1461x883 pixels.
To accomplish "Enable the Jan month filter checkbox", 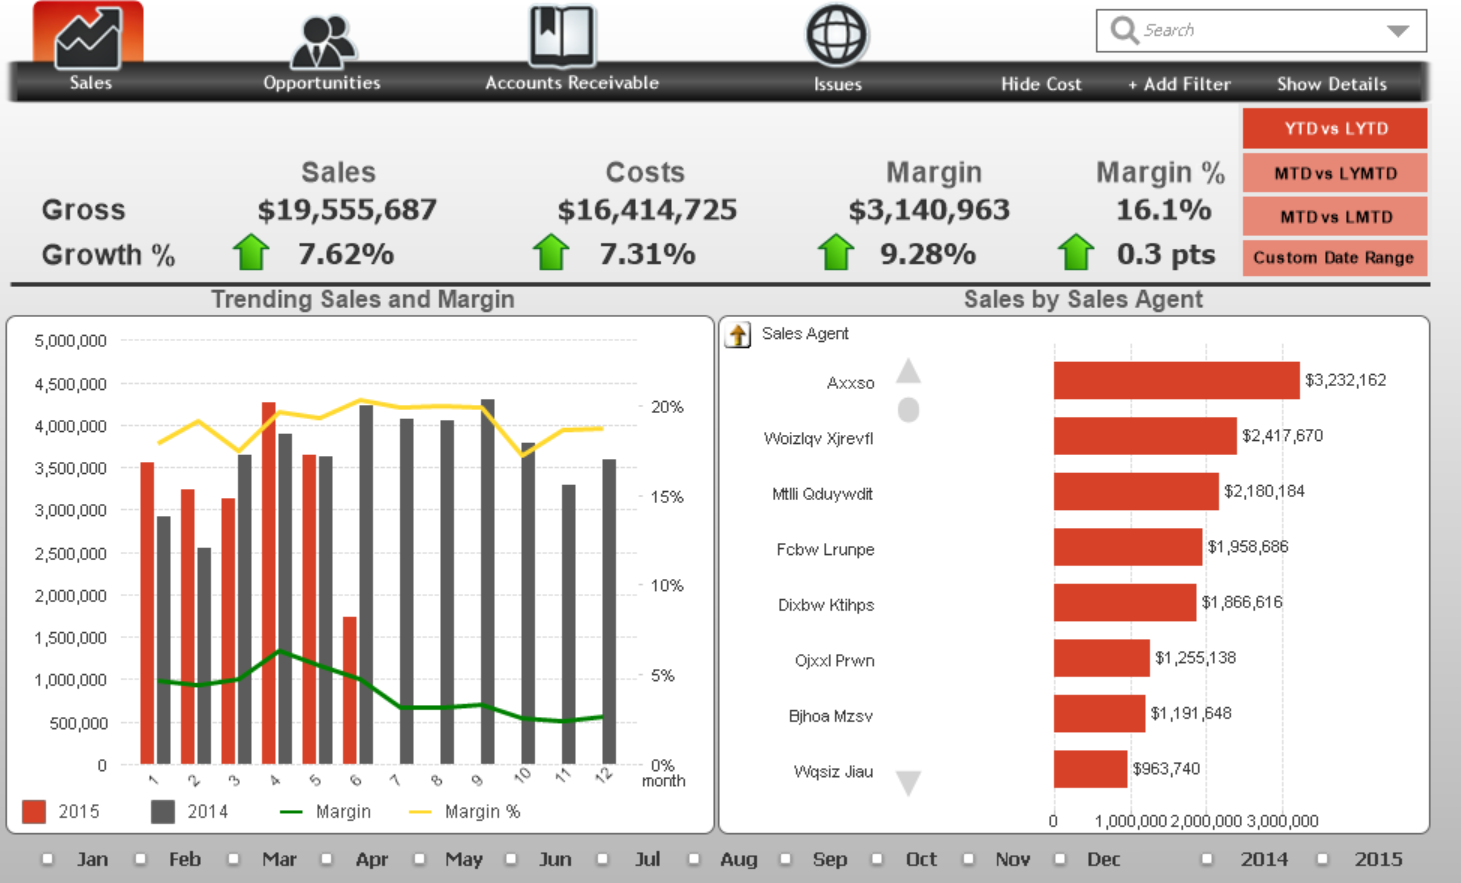I will click(45, 858).
